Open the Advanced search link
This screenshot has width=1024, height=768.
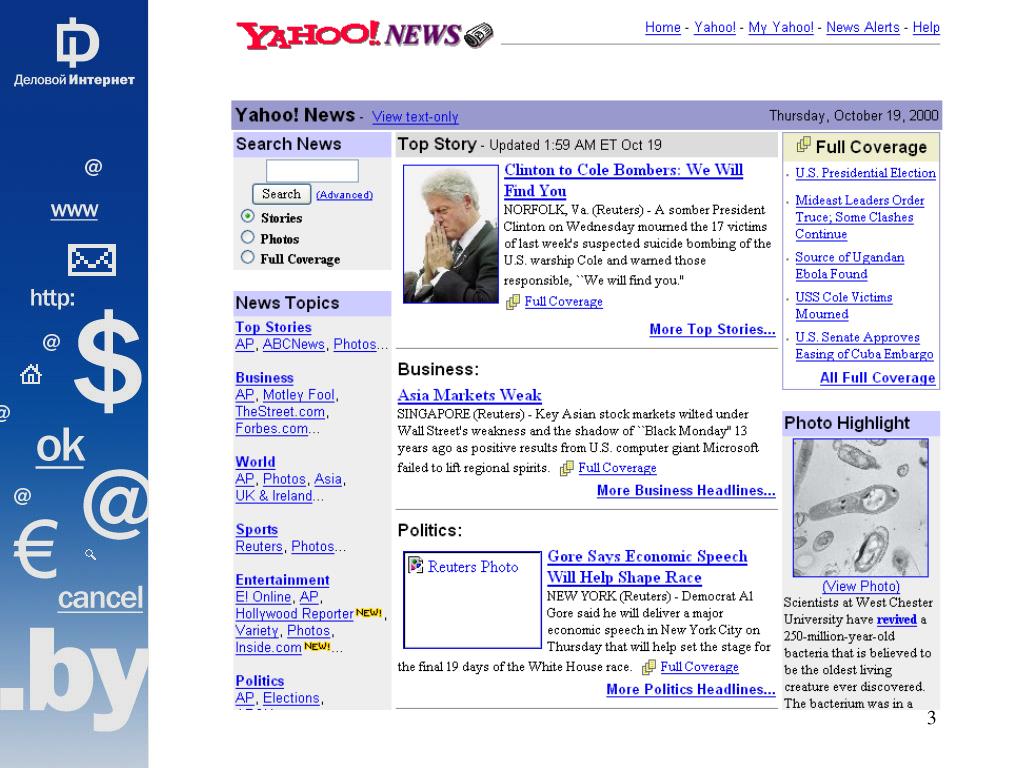tap(344, 195)
